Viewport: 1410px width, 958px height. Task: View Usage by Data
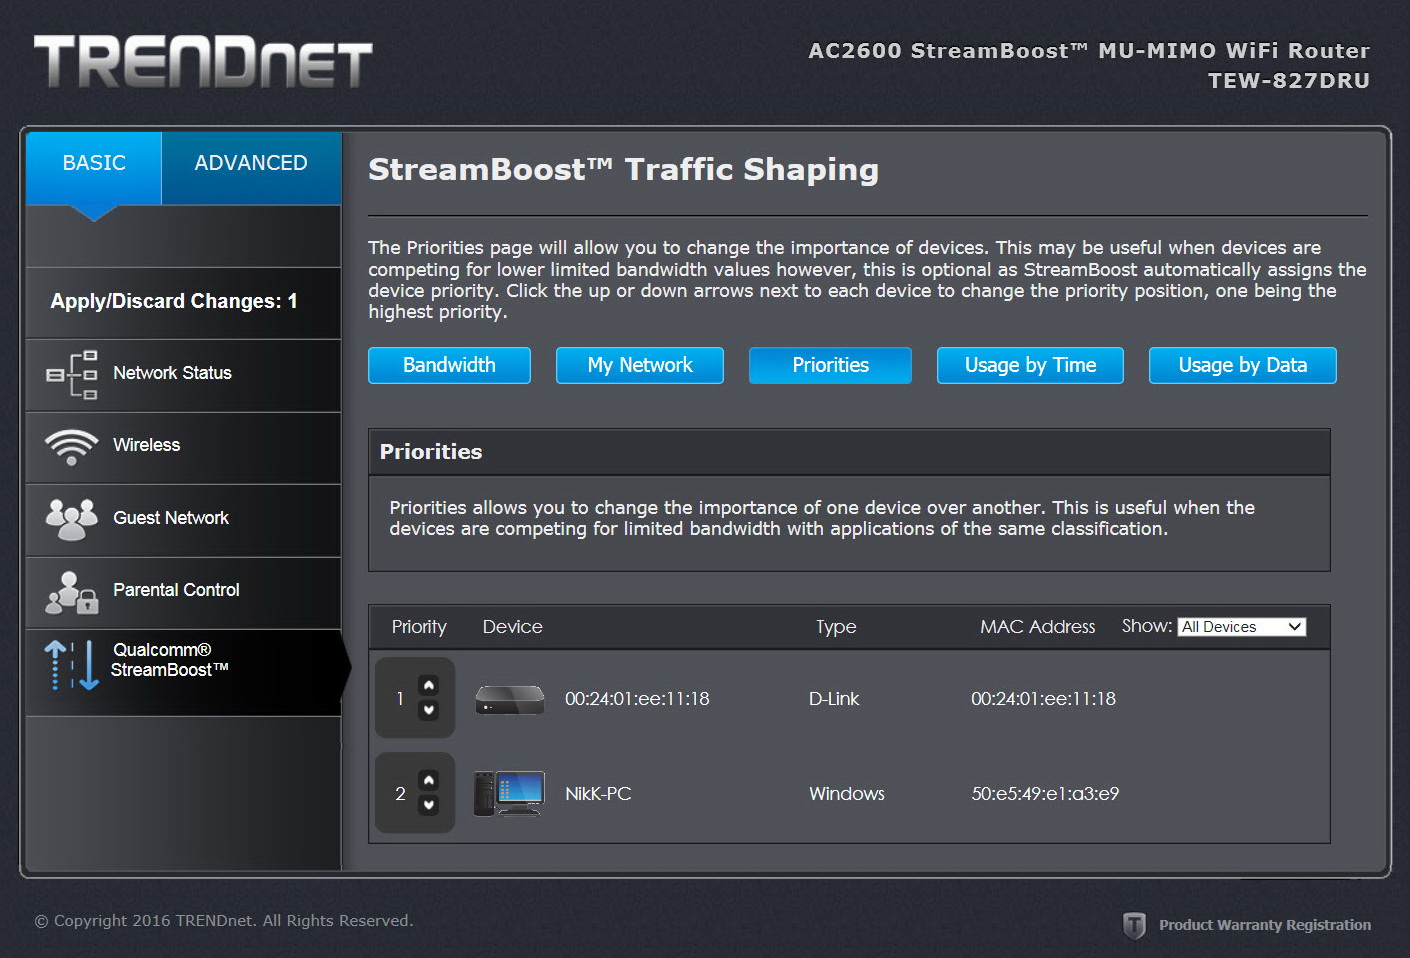[1242, 365]
